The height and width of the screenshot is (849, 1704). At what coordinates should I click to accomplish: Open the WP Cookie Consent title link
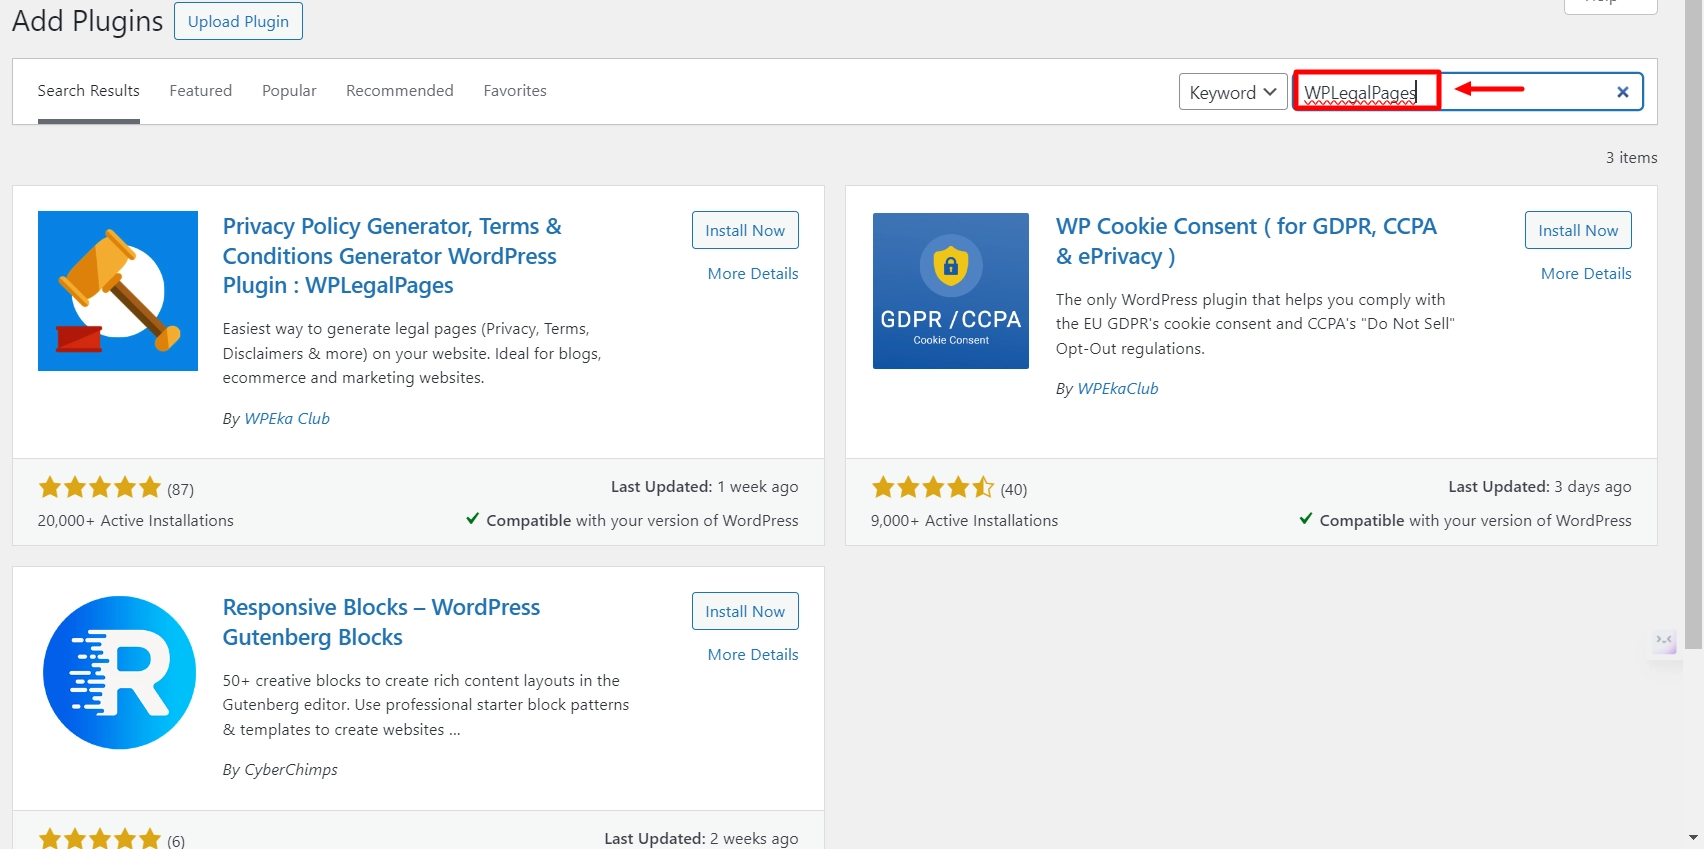(x=1246, y=241)
